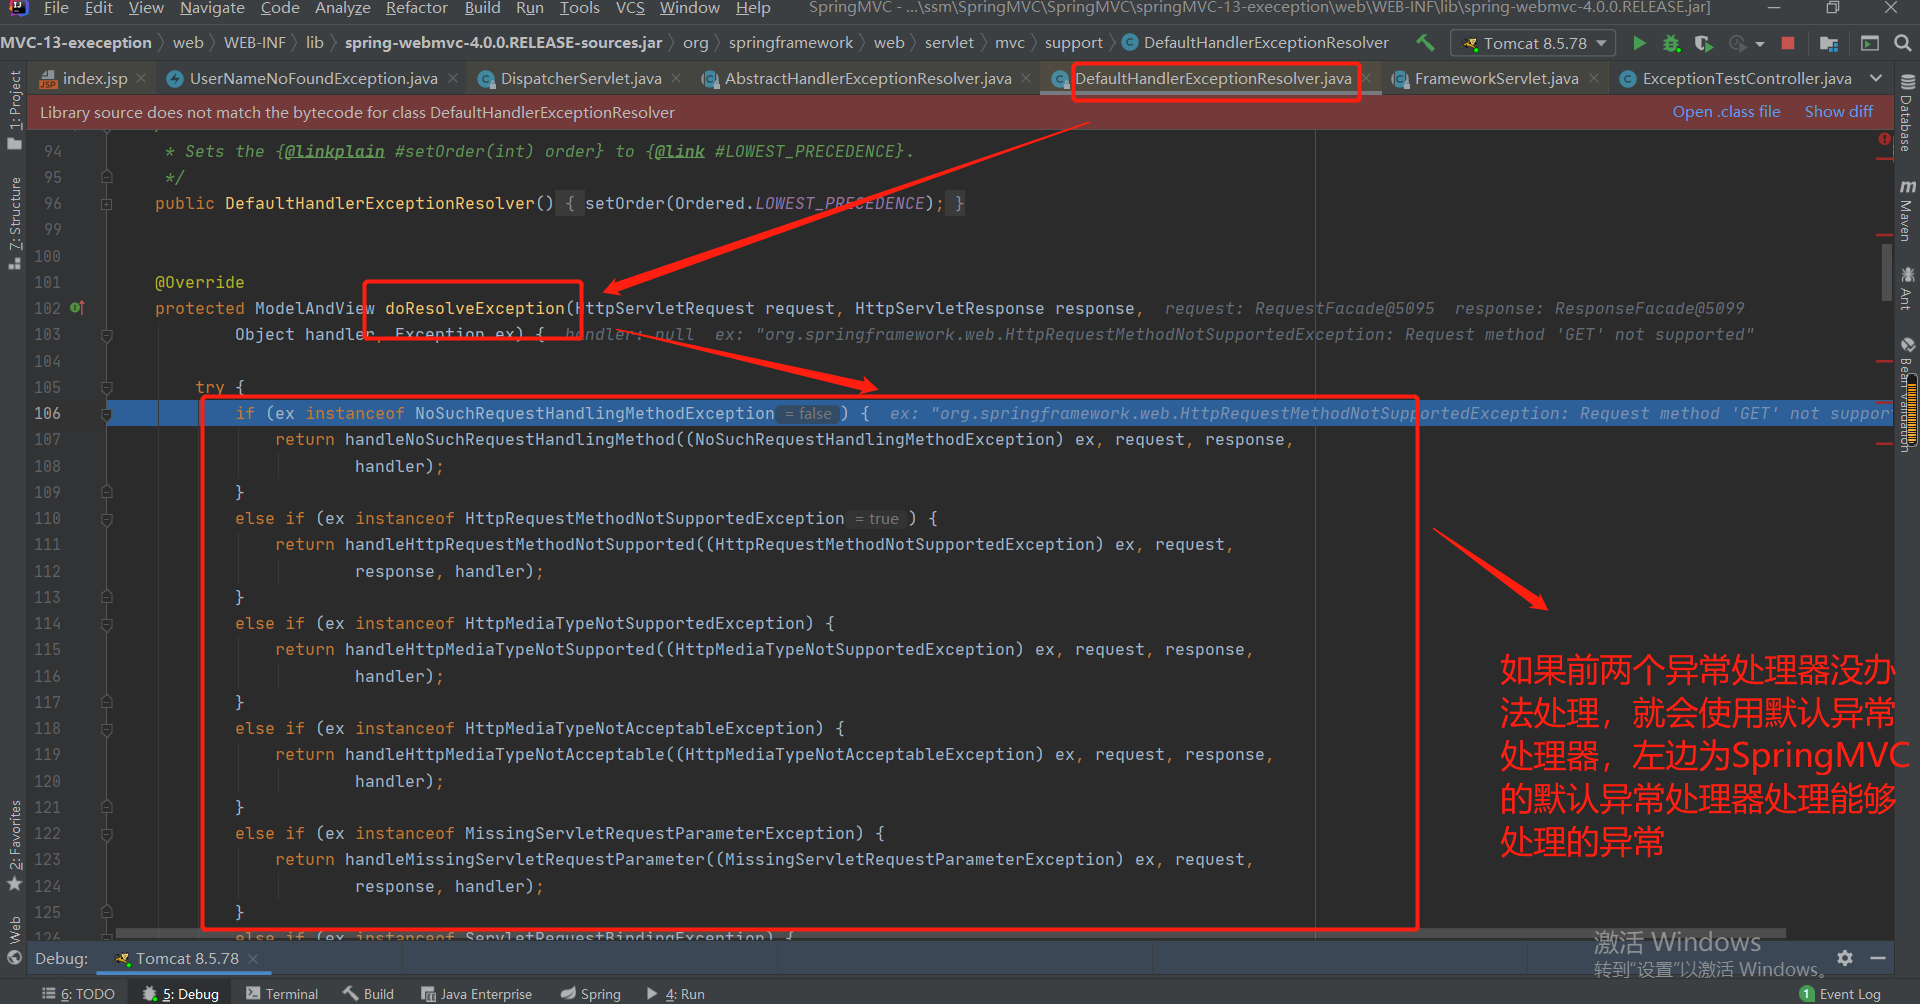Click the override gutter icon on line 102
The height and width of the screenshot is (1004, 1920).
point(77,308)
